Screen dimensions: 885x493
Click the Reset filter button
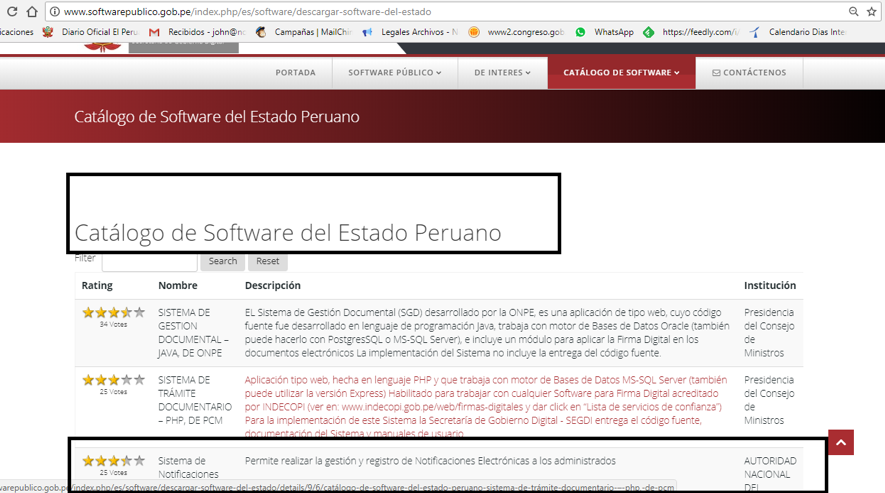coord(268,261)
